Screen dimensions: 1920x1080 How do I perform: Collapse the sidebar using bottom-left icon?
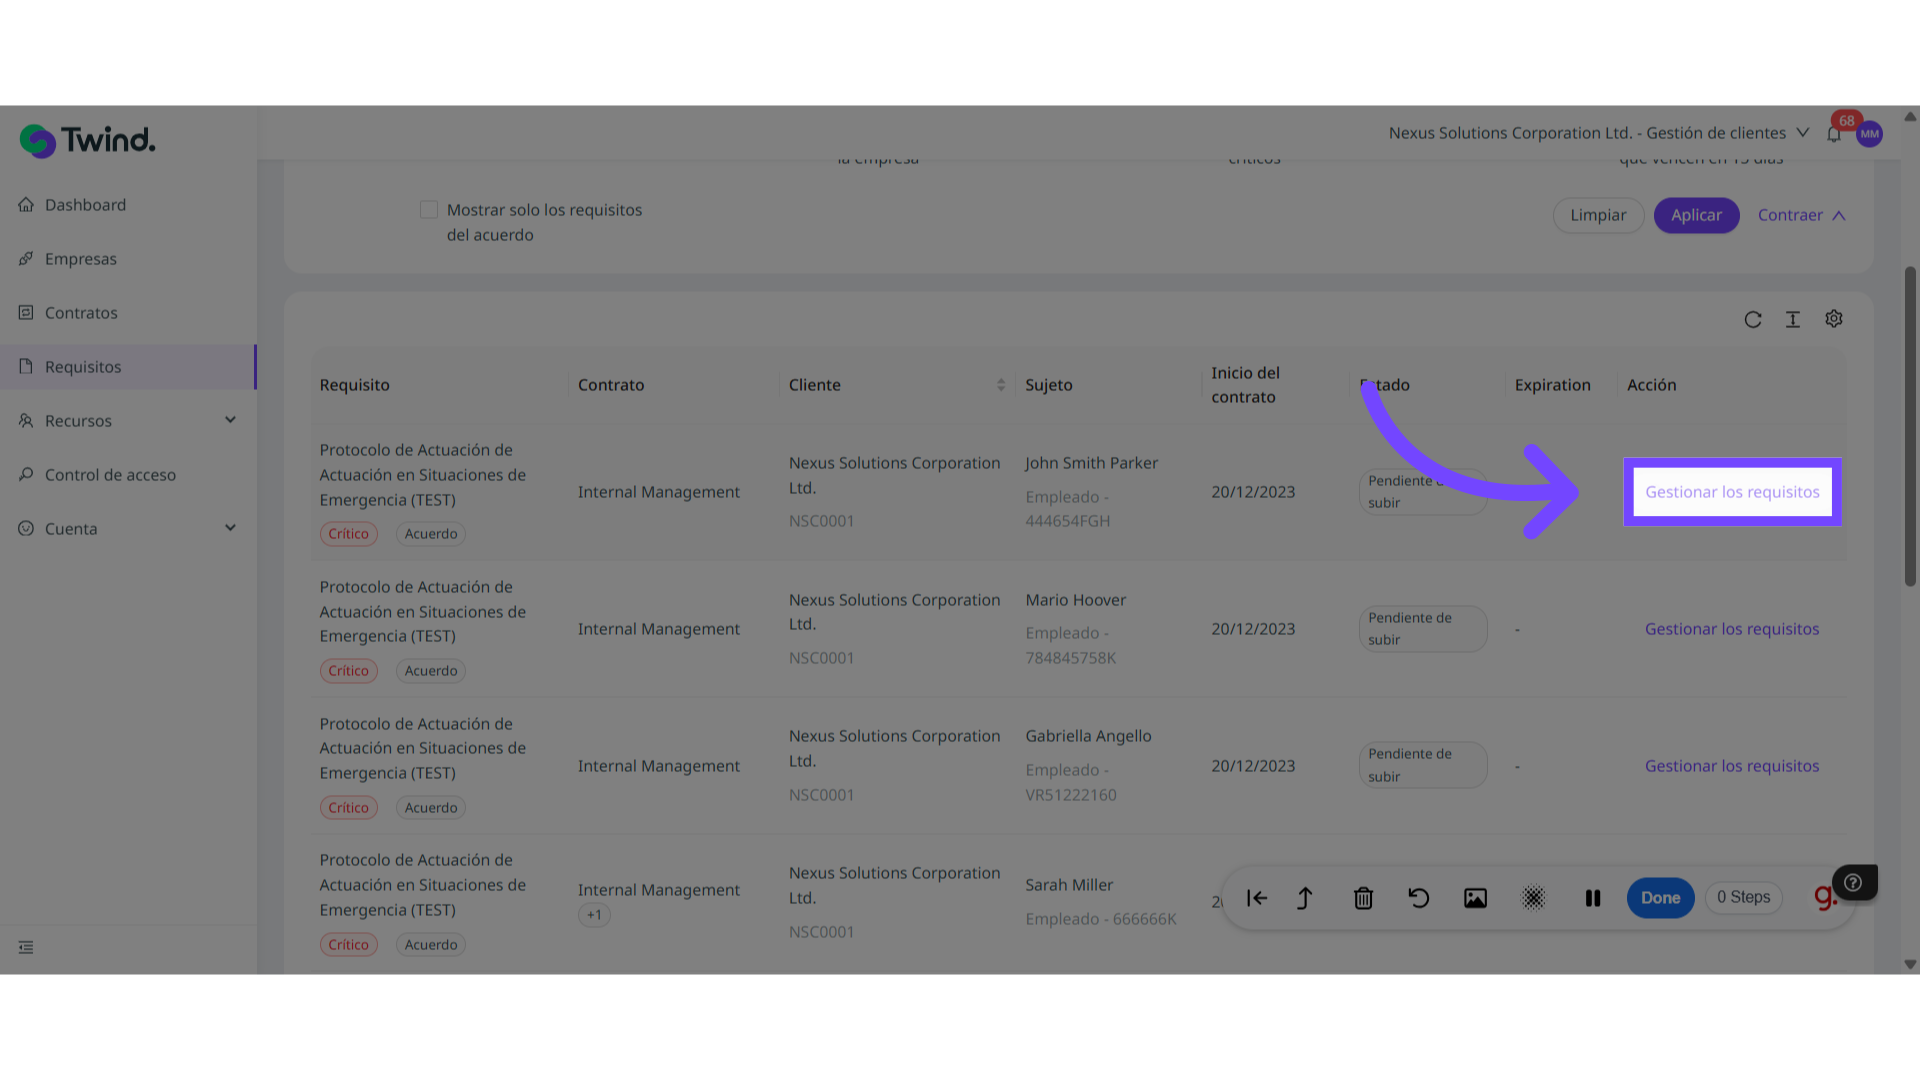pos(26,947)
